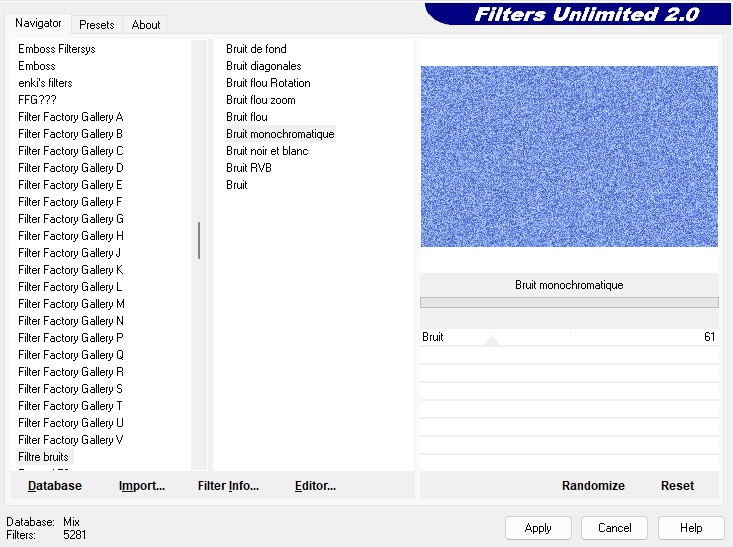Select Emboss Filtersys category

pos(57,49)
